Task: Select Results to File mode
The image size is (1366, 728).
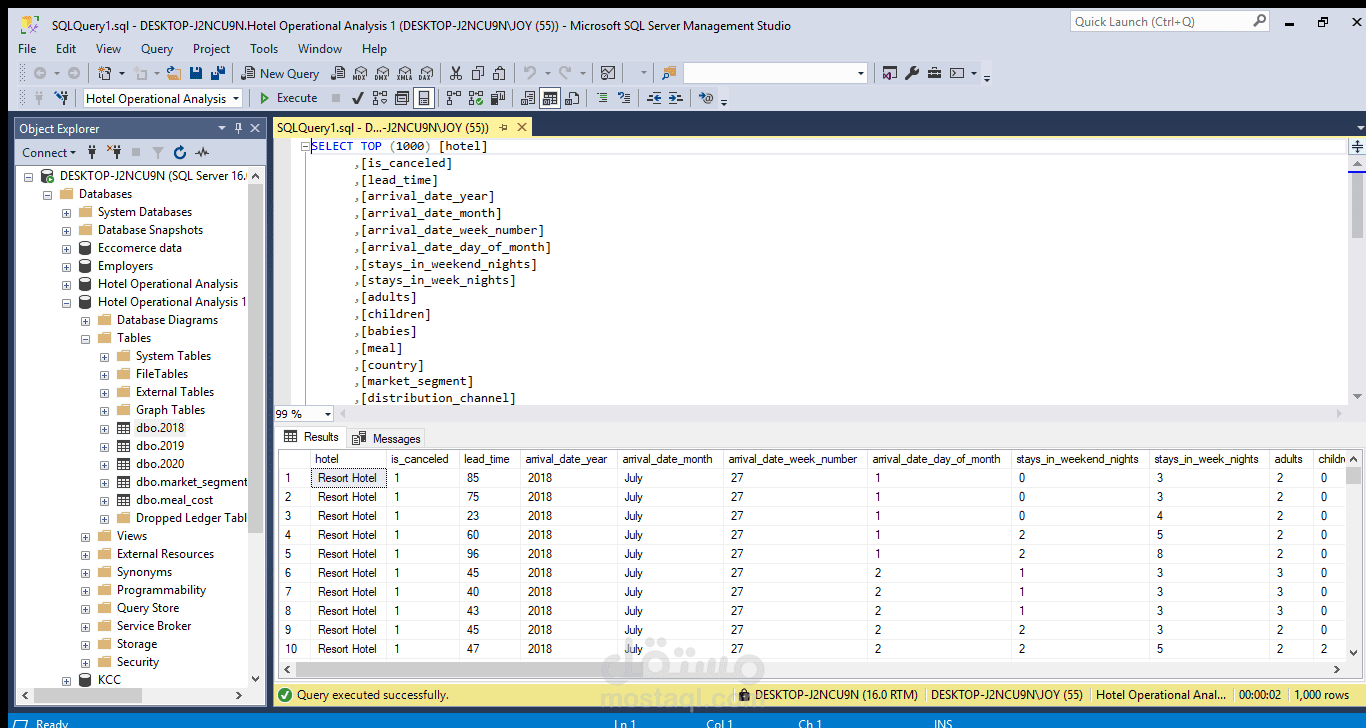Action: (572, 98)
